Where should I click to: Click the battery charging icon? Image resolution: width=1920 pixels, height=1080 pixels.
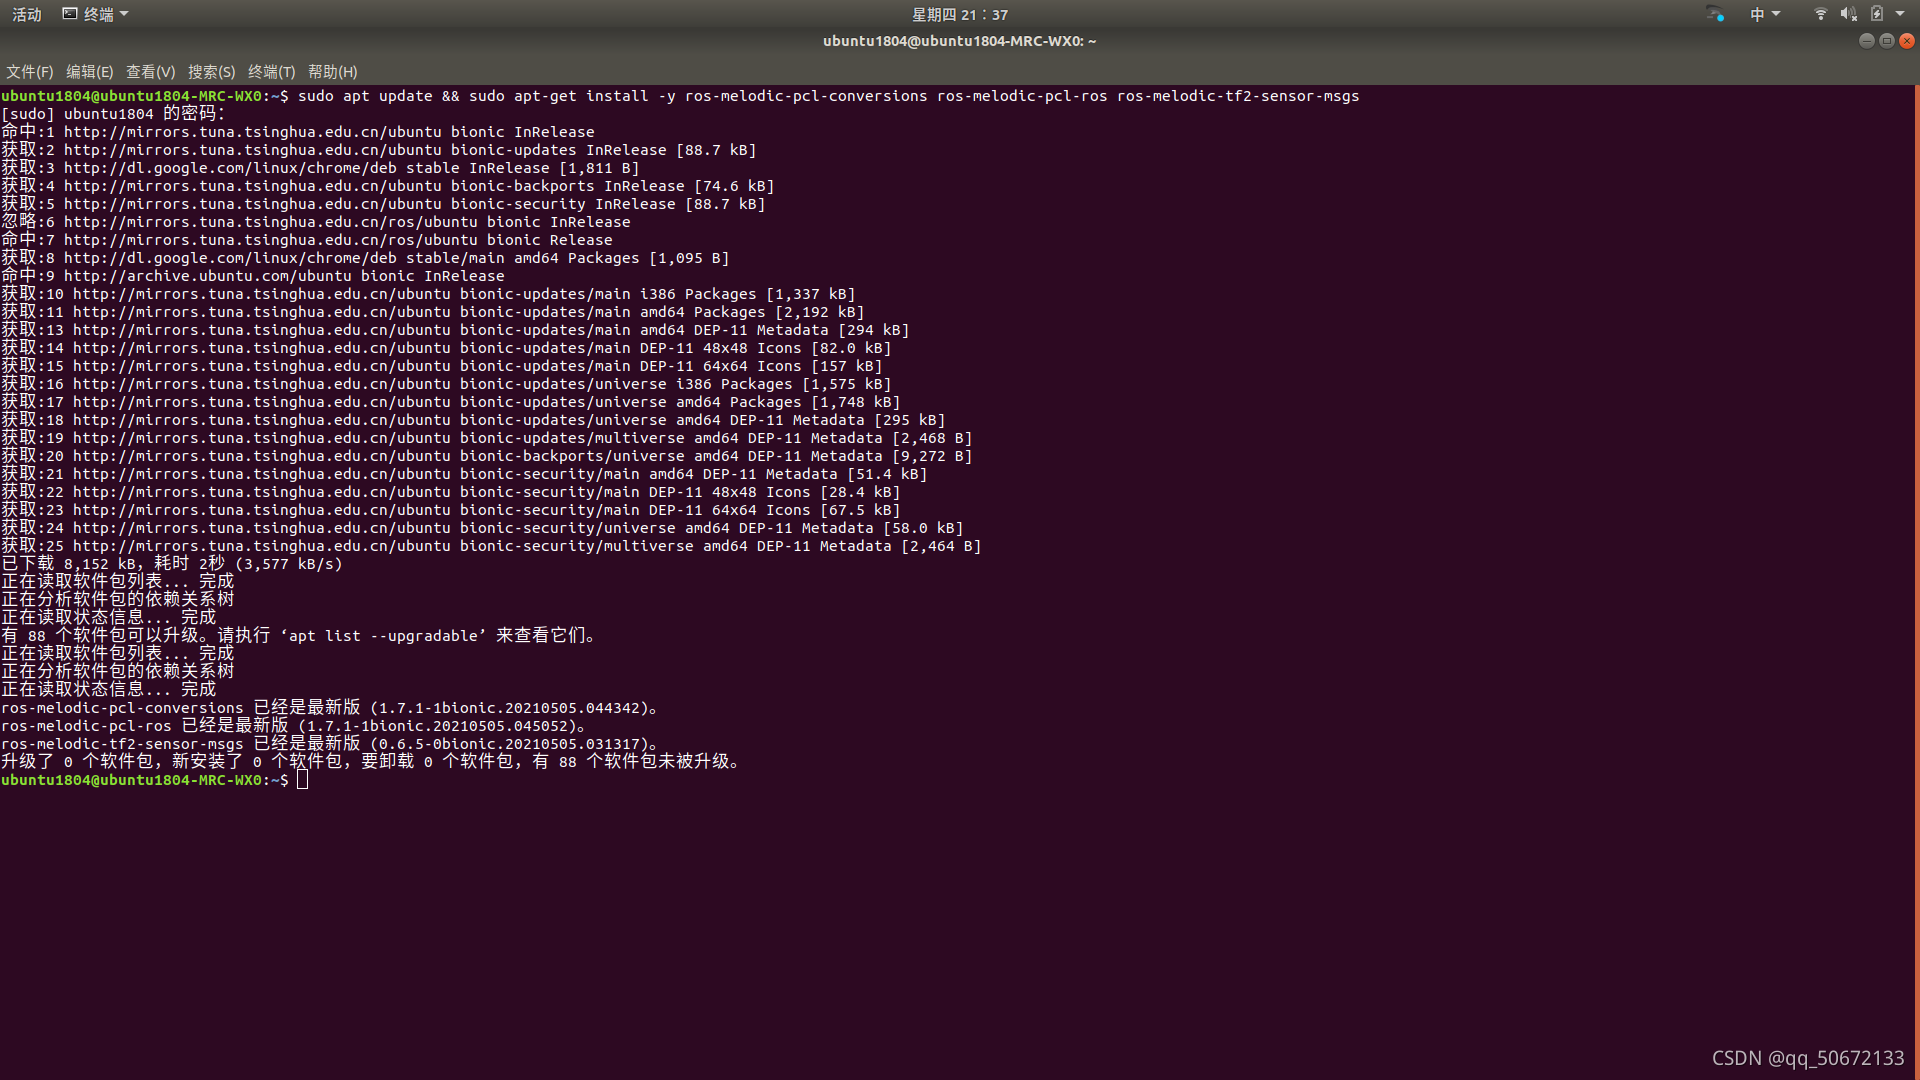pos(1877,14)
